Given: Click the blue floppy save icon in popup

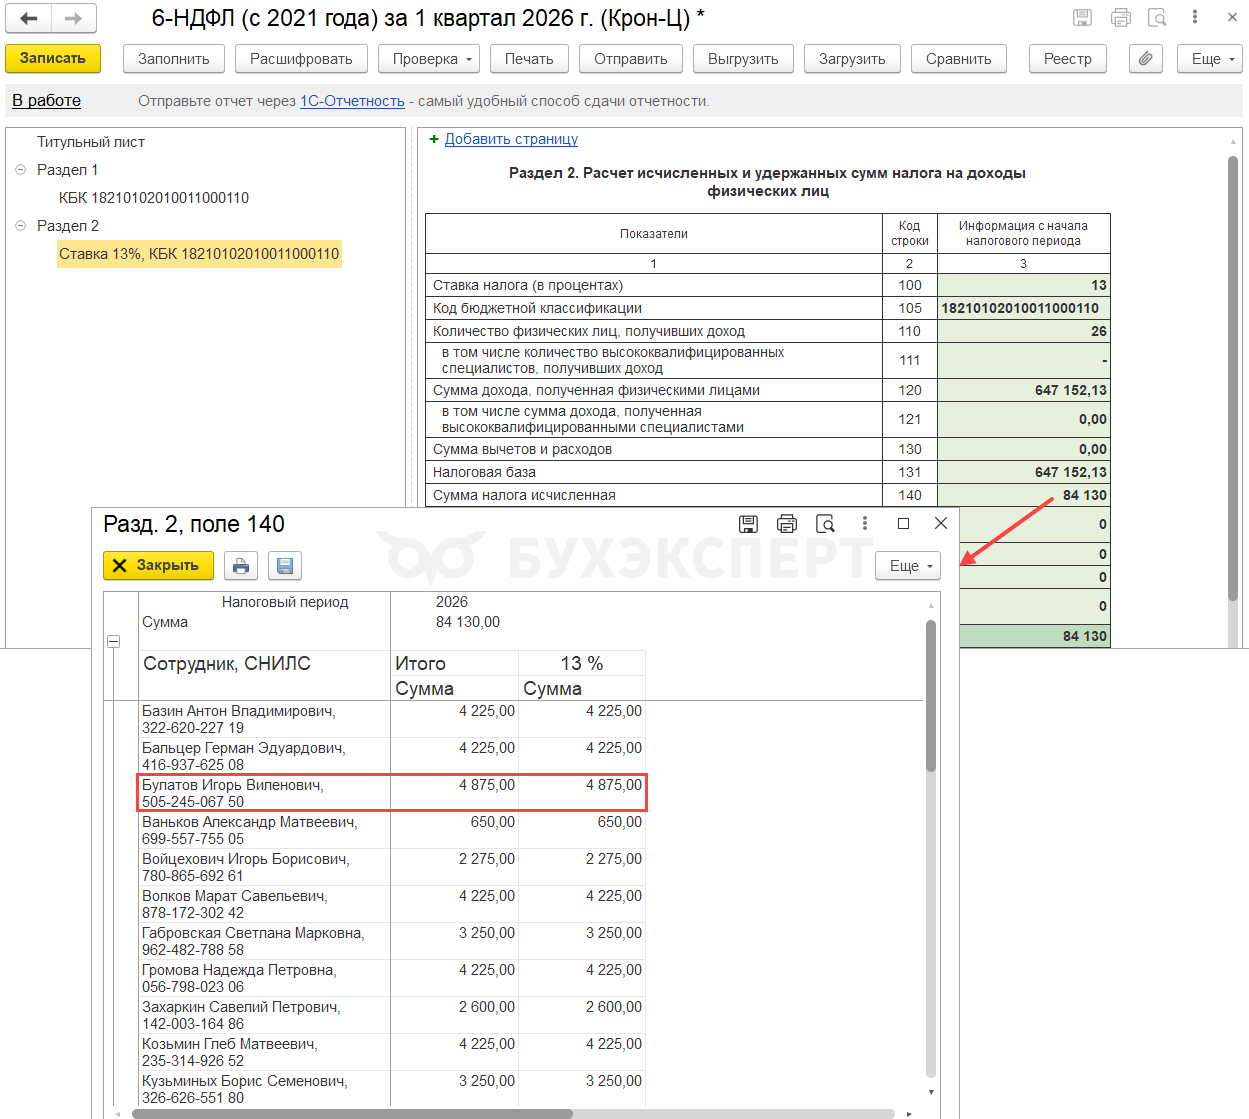Looking at the screenshot, I should point(285,566).
